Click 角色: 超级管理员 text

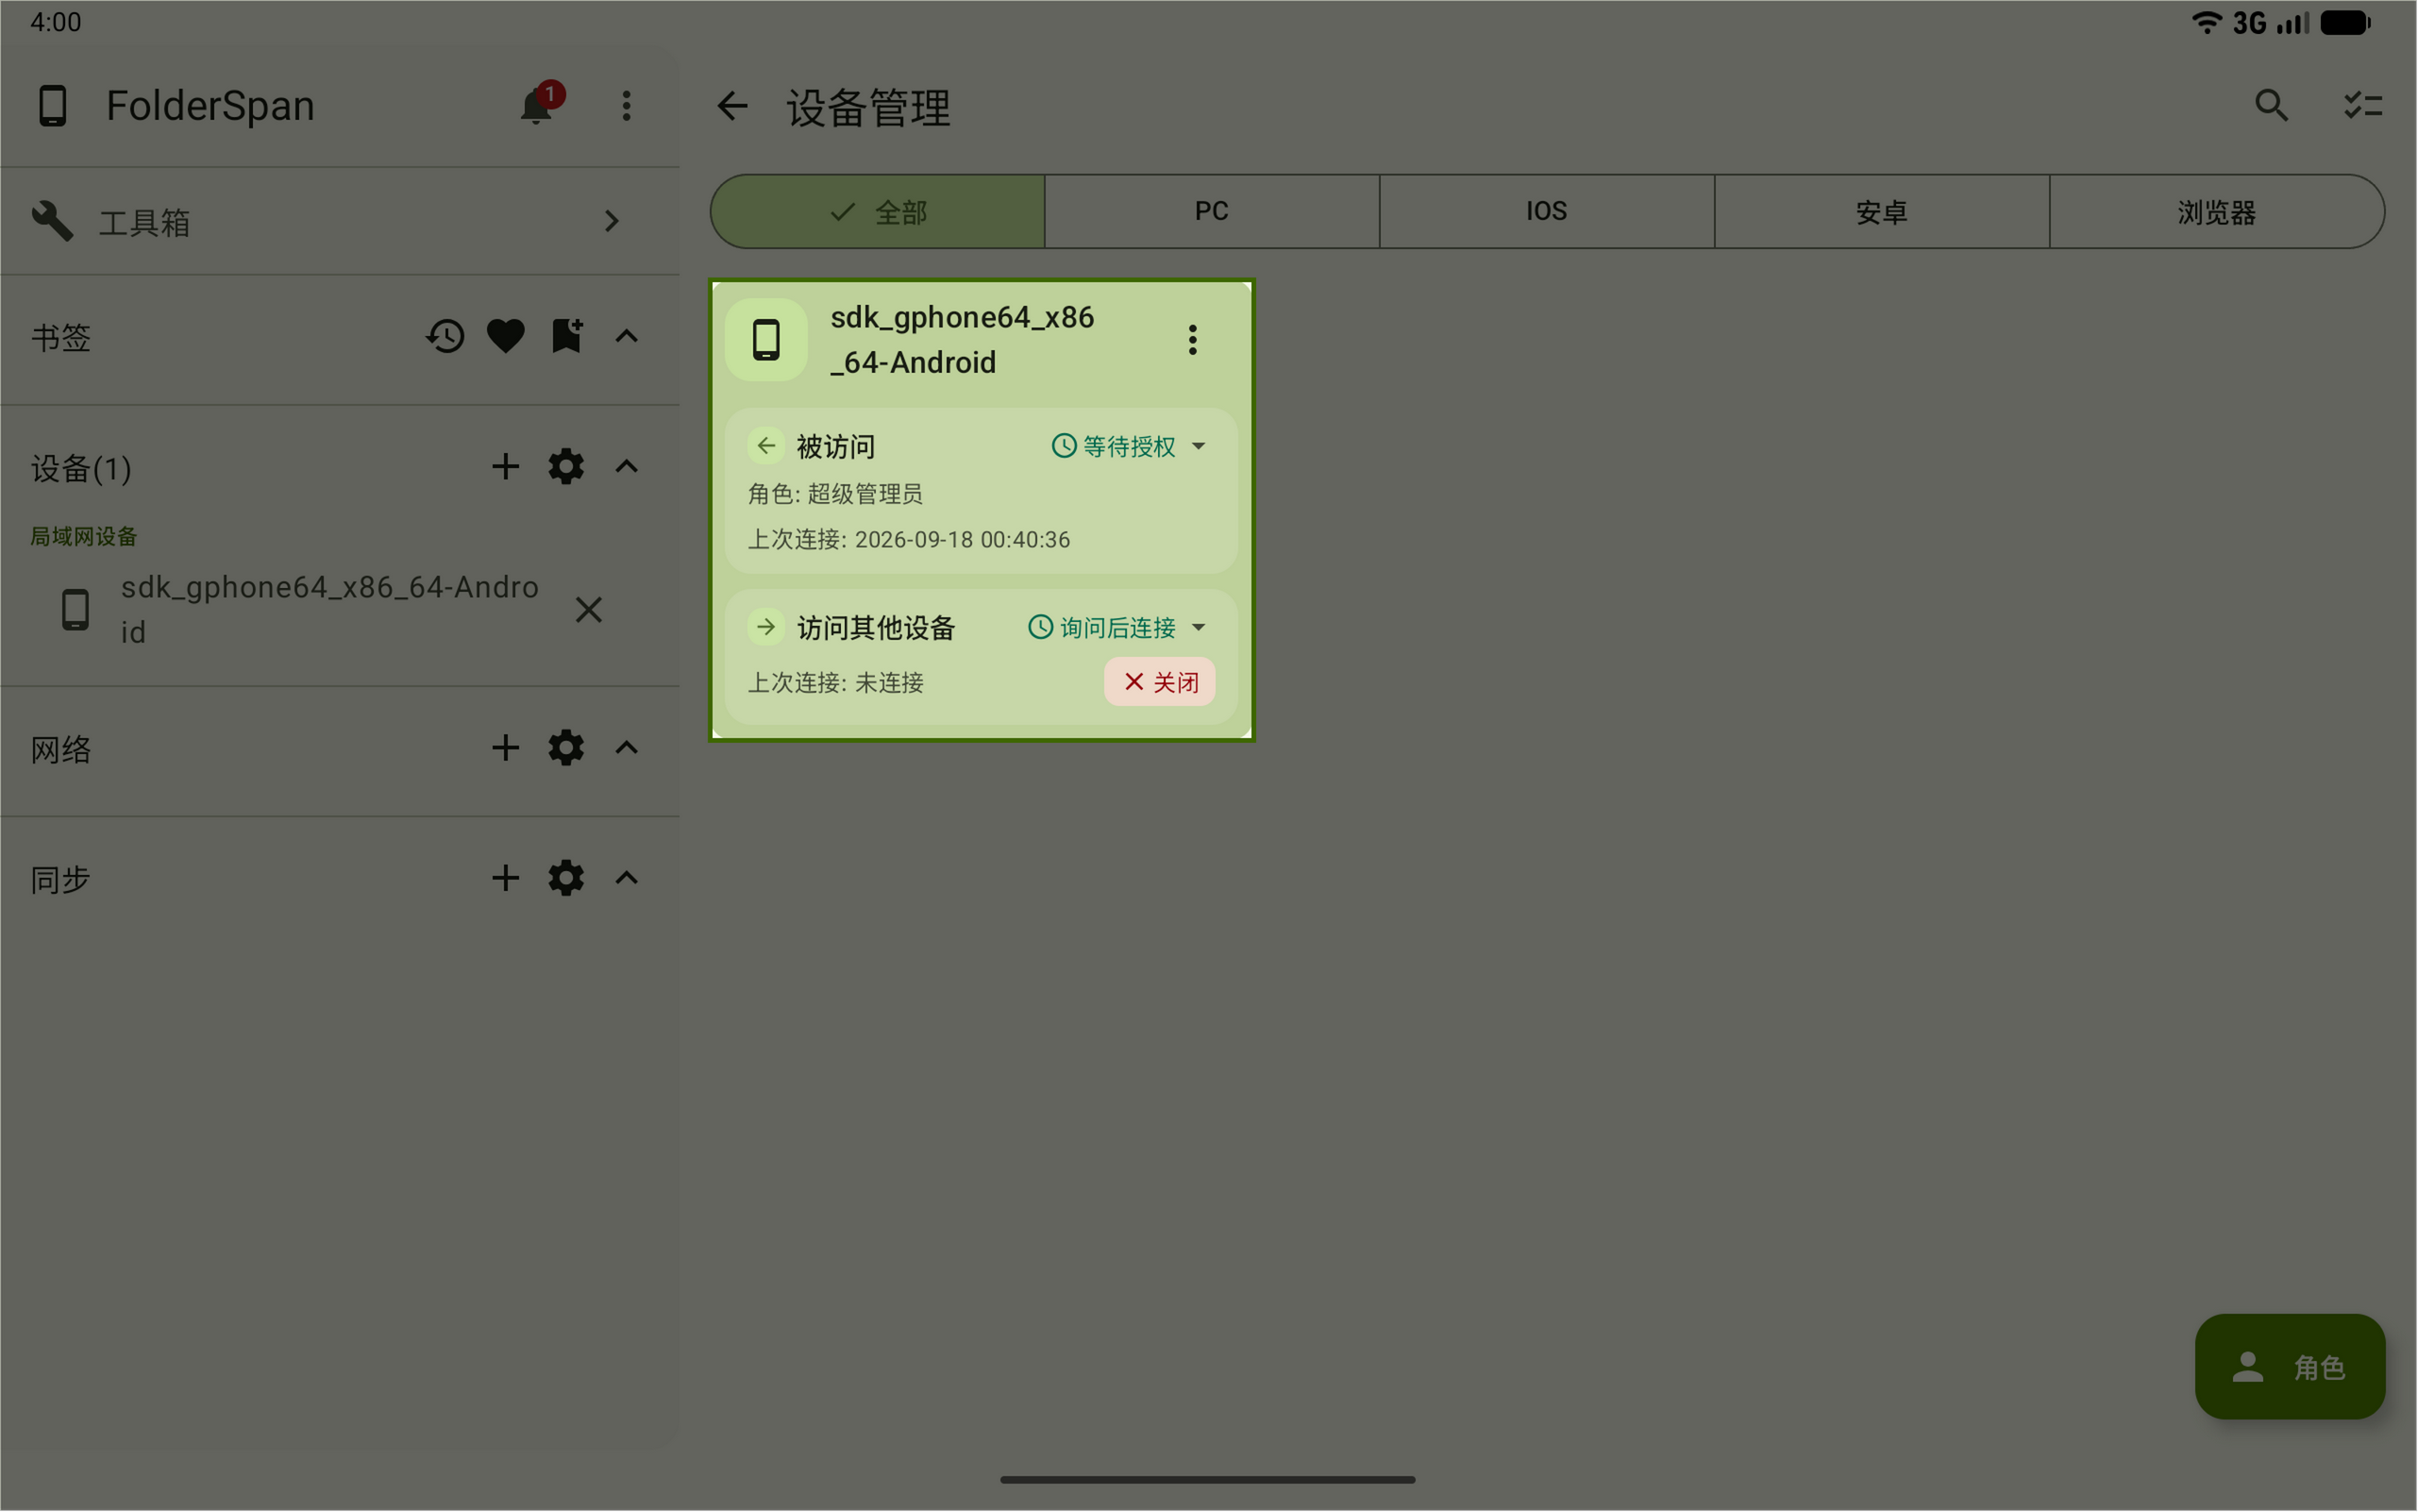tap(836, 494)
